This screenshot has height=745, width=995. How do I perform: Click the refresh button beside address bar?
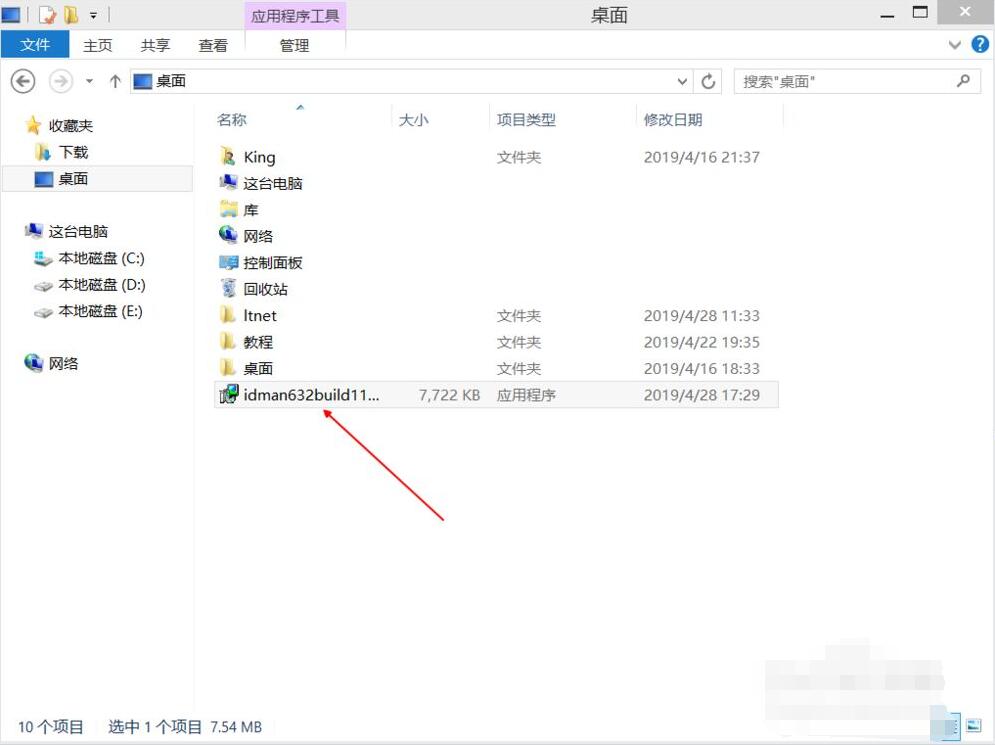click(708, 81)
